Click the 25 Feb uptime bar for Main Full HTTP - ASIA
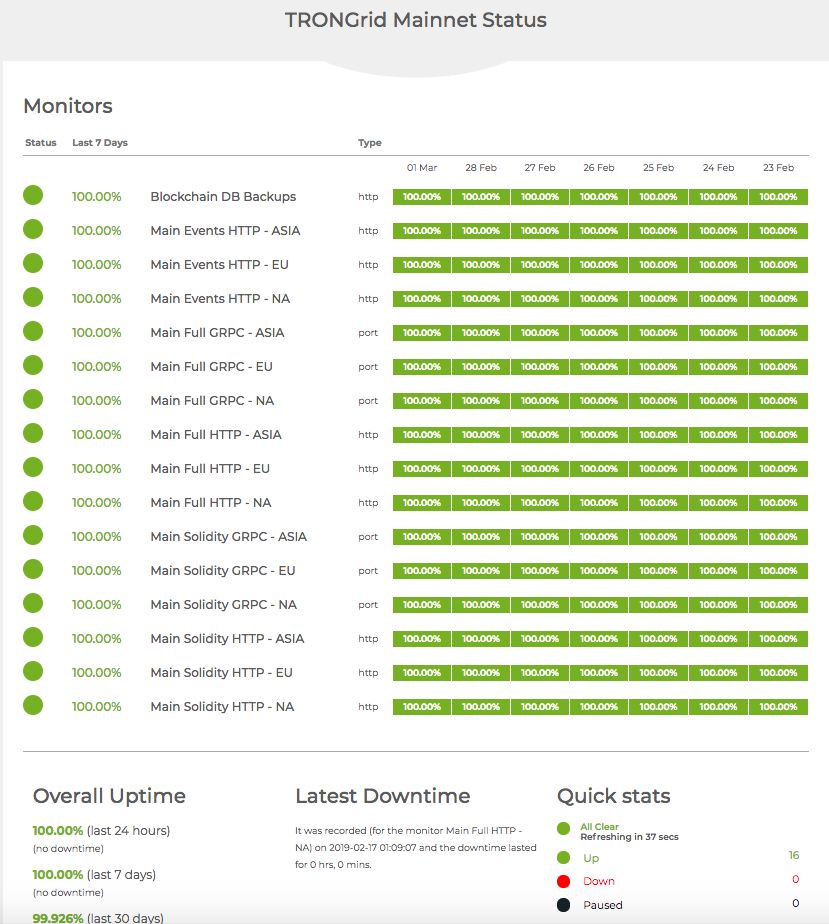Viewport: 829px width, 924px height. pos(658,435)
